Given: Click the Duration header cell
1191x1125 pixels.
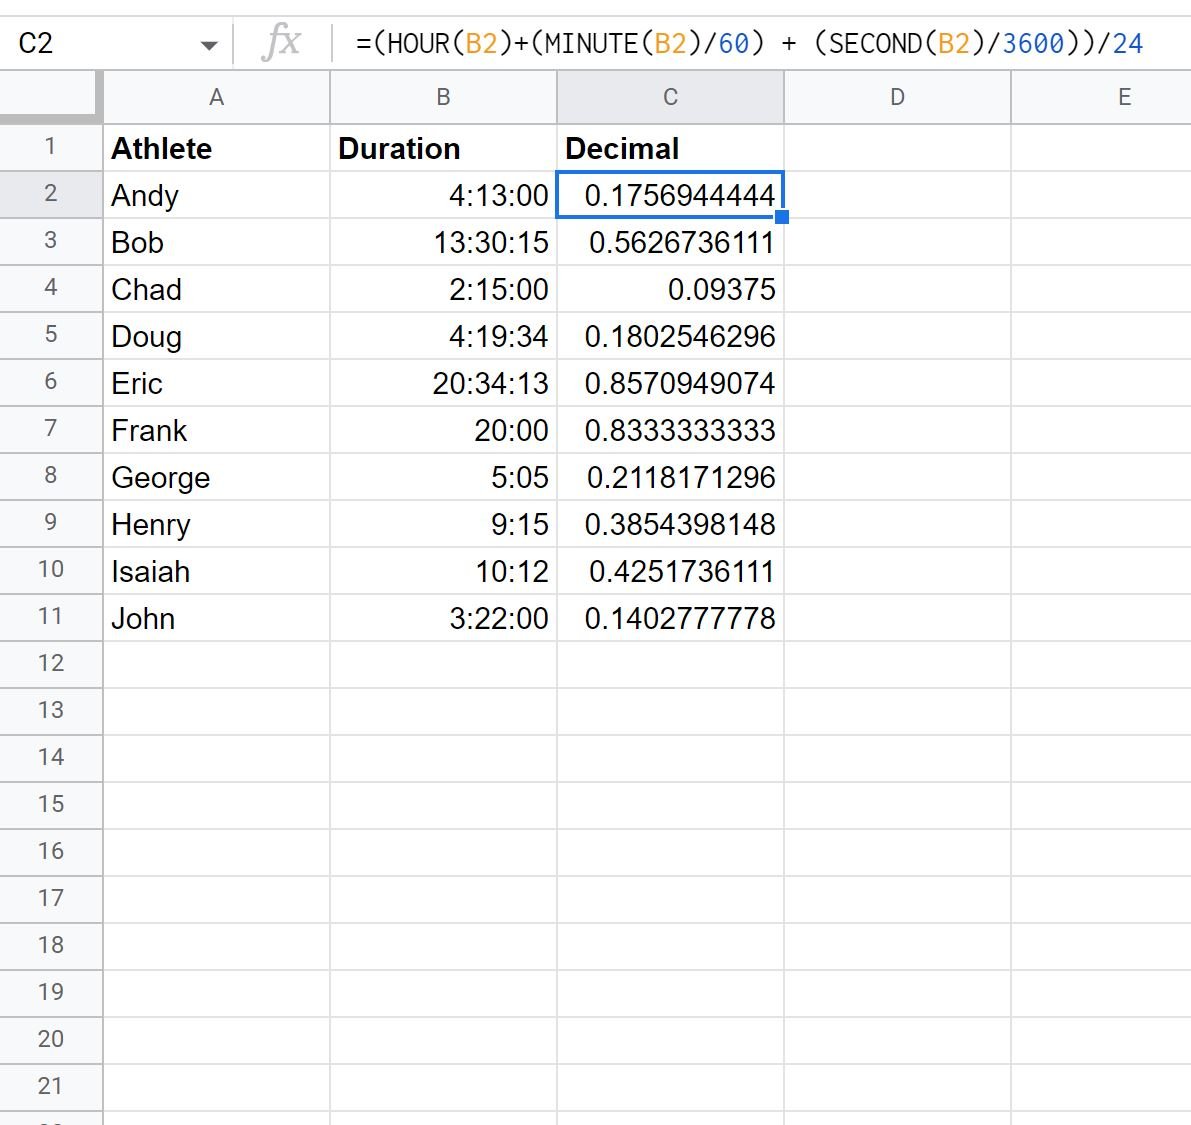Looking at the screenshot, I should click(x=444, y=148).
